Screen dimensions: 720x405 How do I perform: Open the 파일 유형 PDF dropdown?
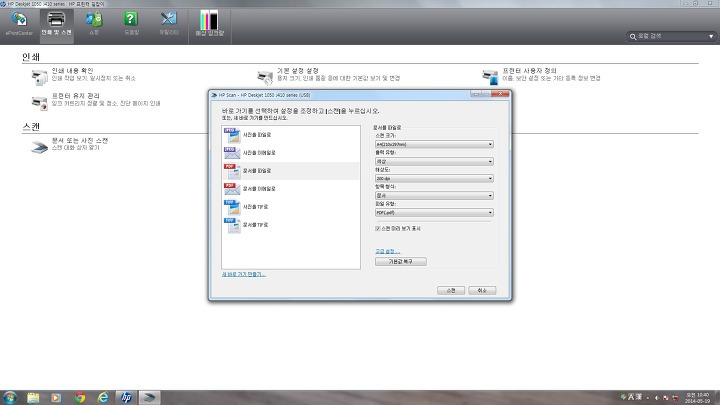point(434,213)
